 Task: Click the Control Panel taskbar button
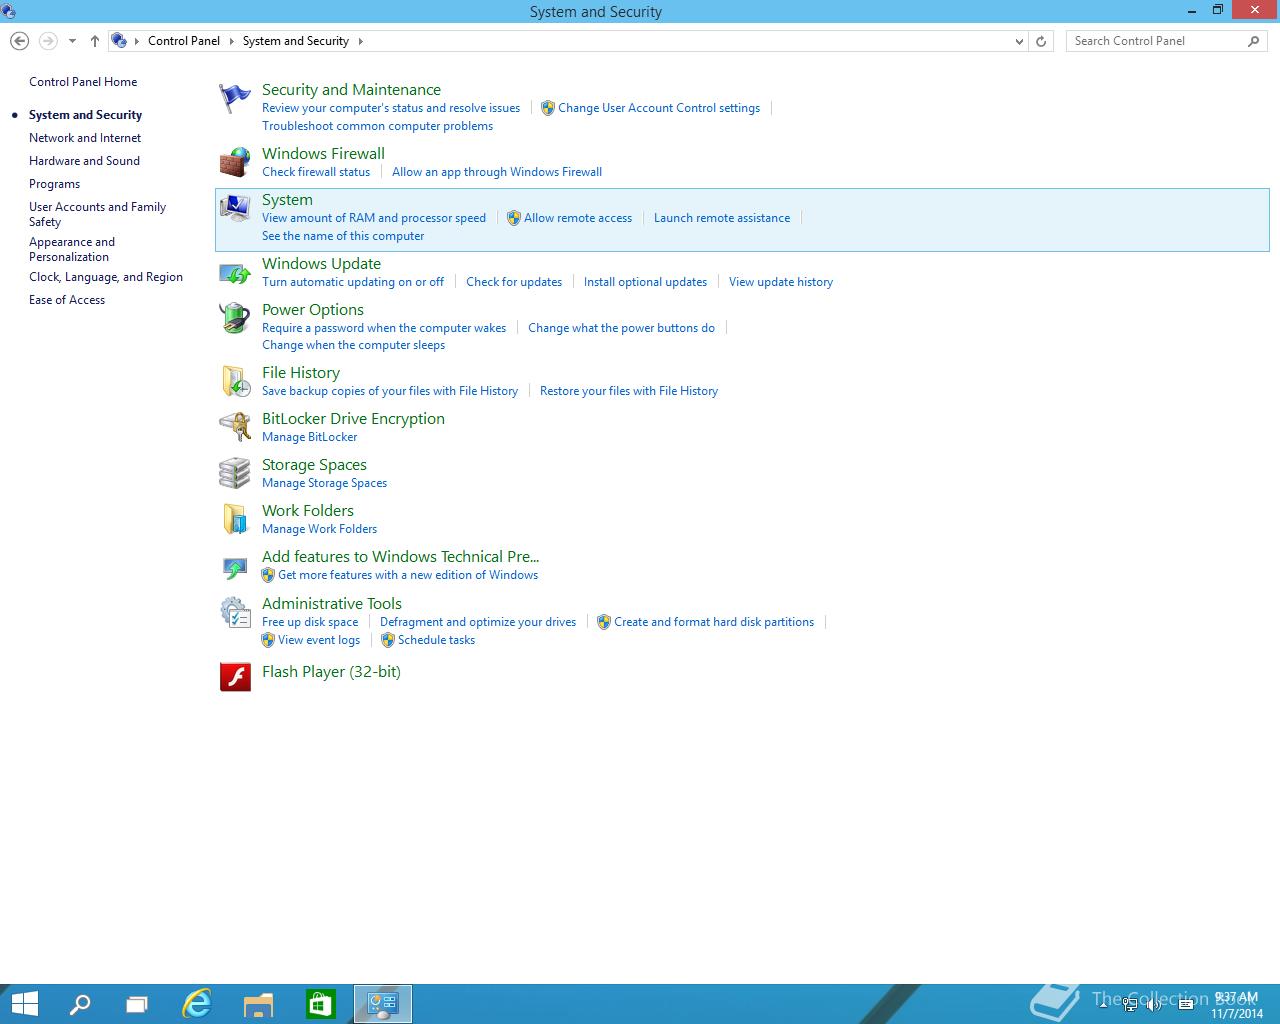coord(383,1004)
